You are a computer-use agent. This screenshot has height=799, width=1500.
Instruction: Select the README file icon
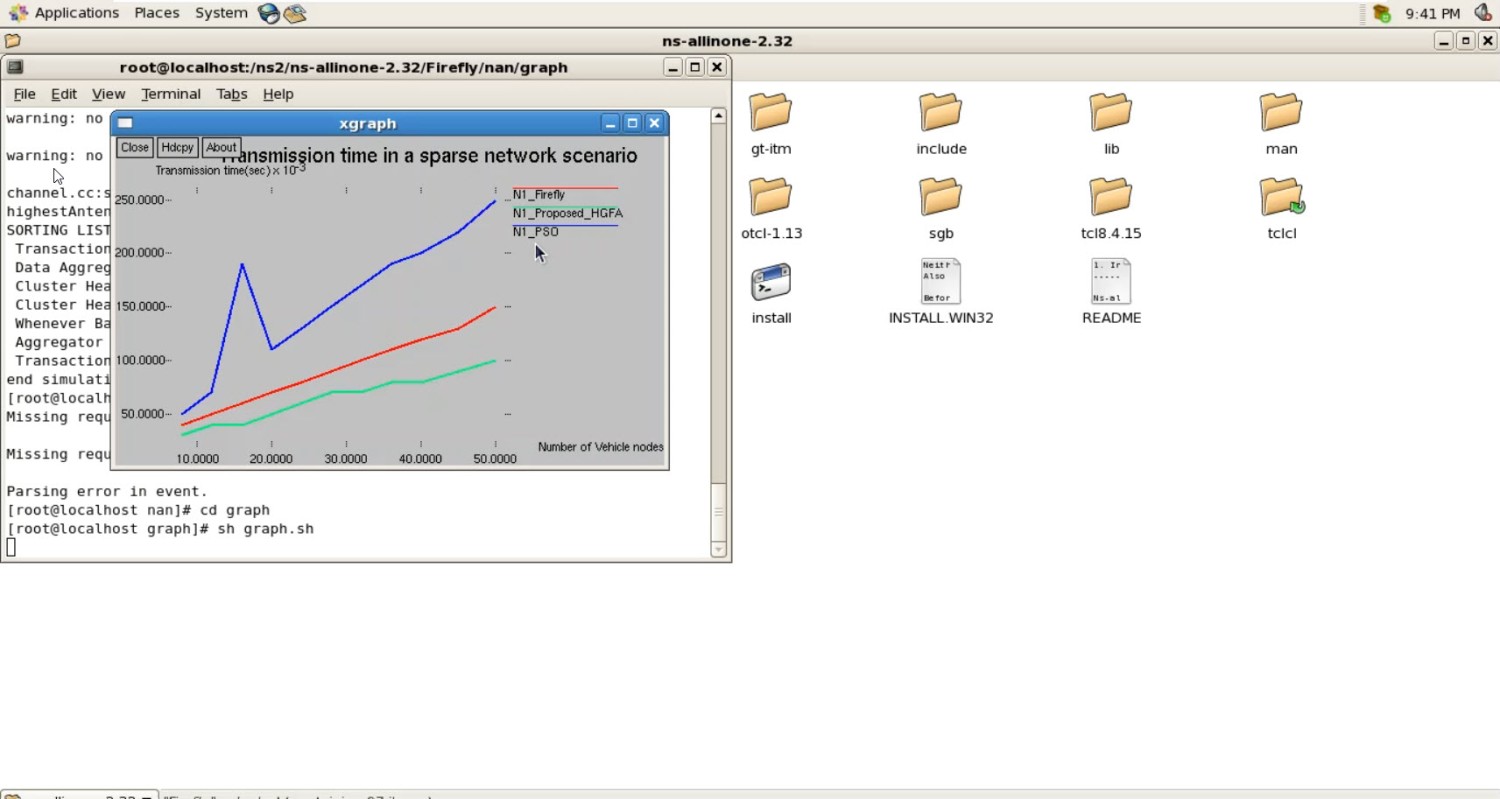pos(1111,282)
